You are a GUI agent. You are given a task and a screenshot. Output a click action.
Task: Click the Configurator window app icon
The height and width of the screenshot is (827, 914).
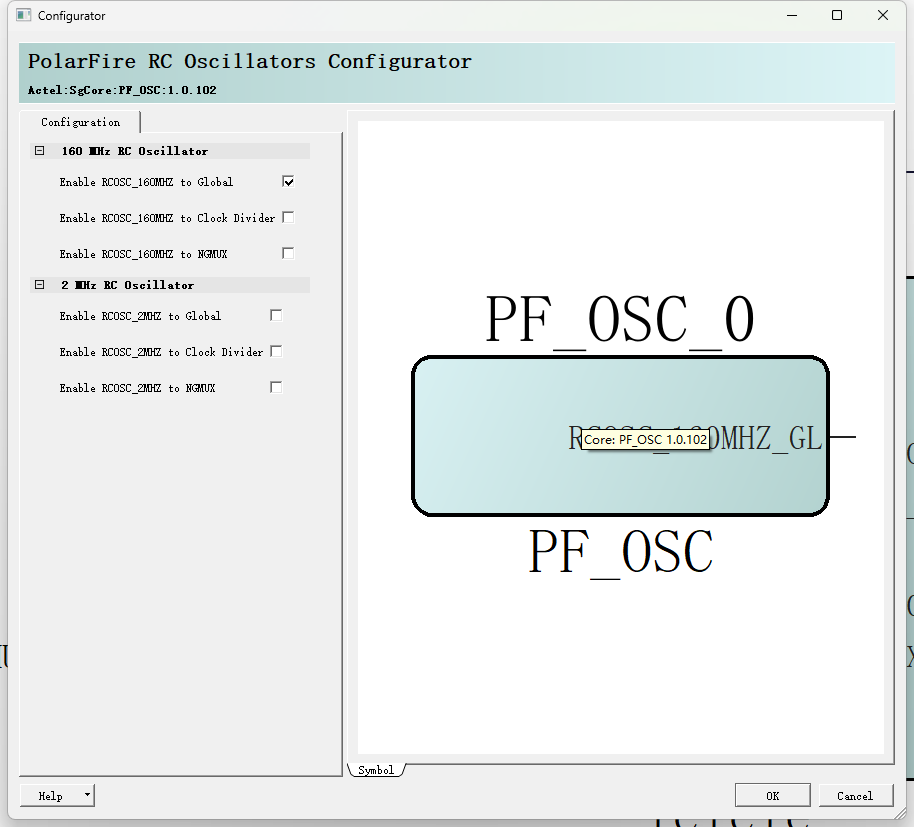click(23, 15)
